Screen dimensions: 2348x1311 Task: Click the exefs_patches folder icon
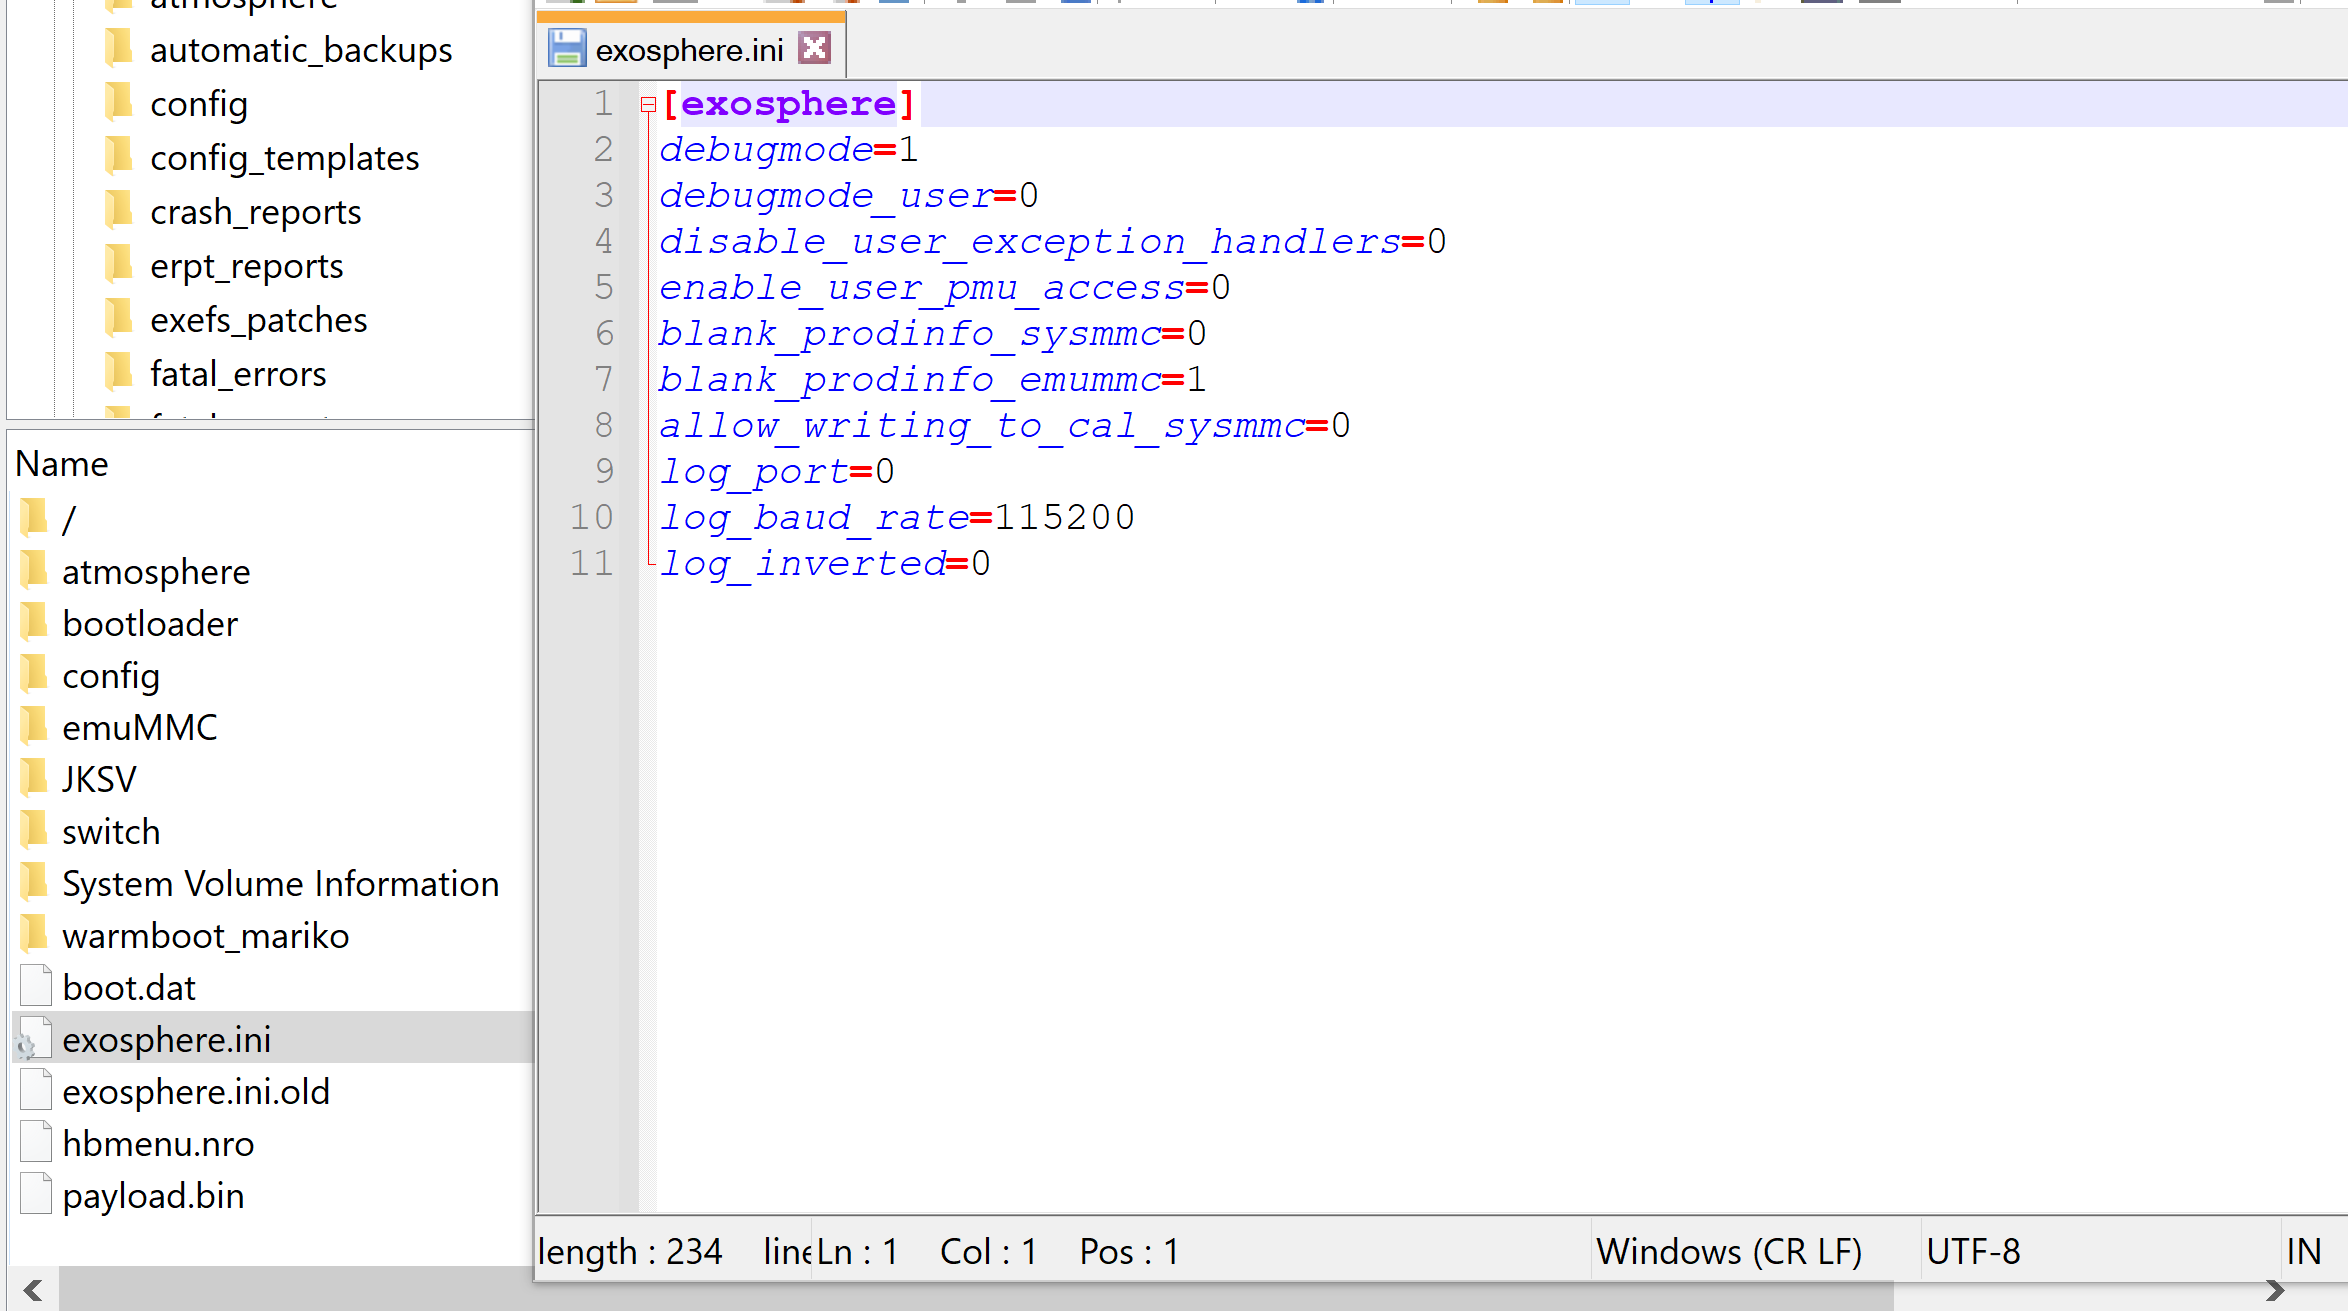(119, 318)
